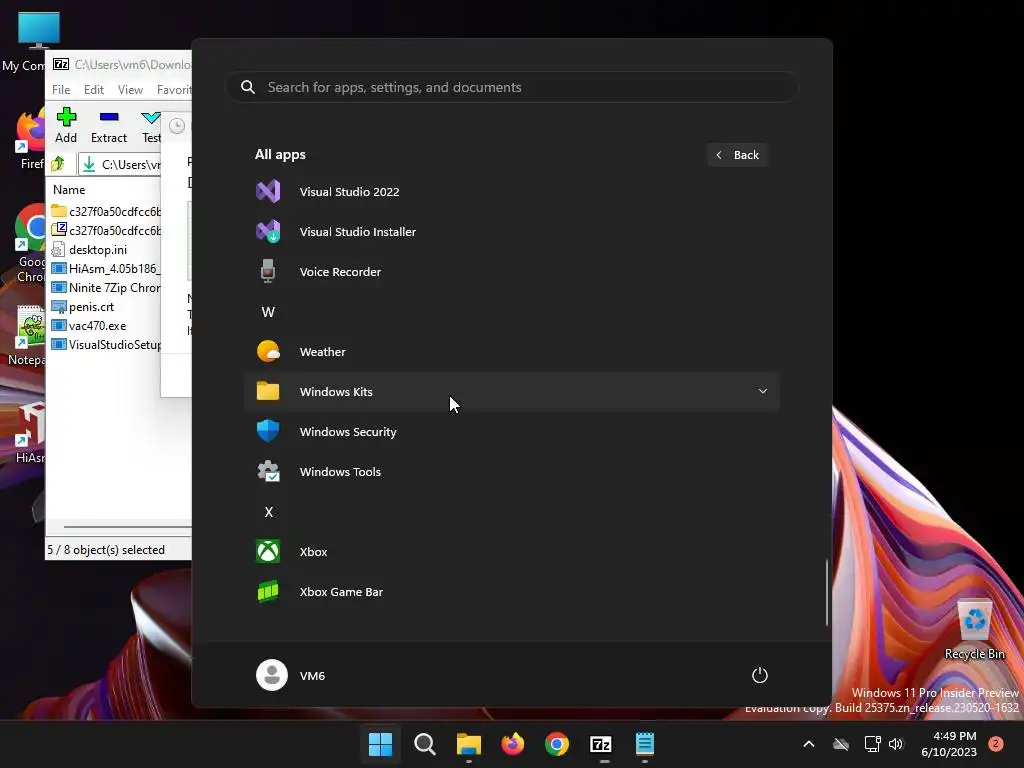Open the power options button
1024x768 pixels.
tap(760, 675)
